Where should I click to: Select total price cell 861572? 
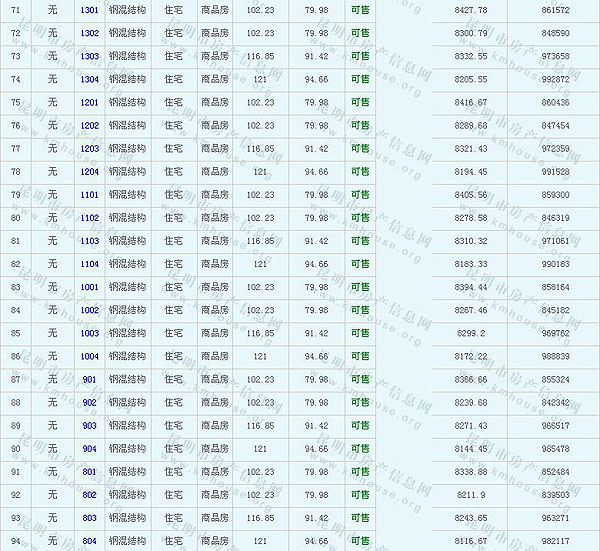(554, 10)
